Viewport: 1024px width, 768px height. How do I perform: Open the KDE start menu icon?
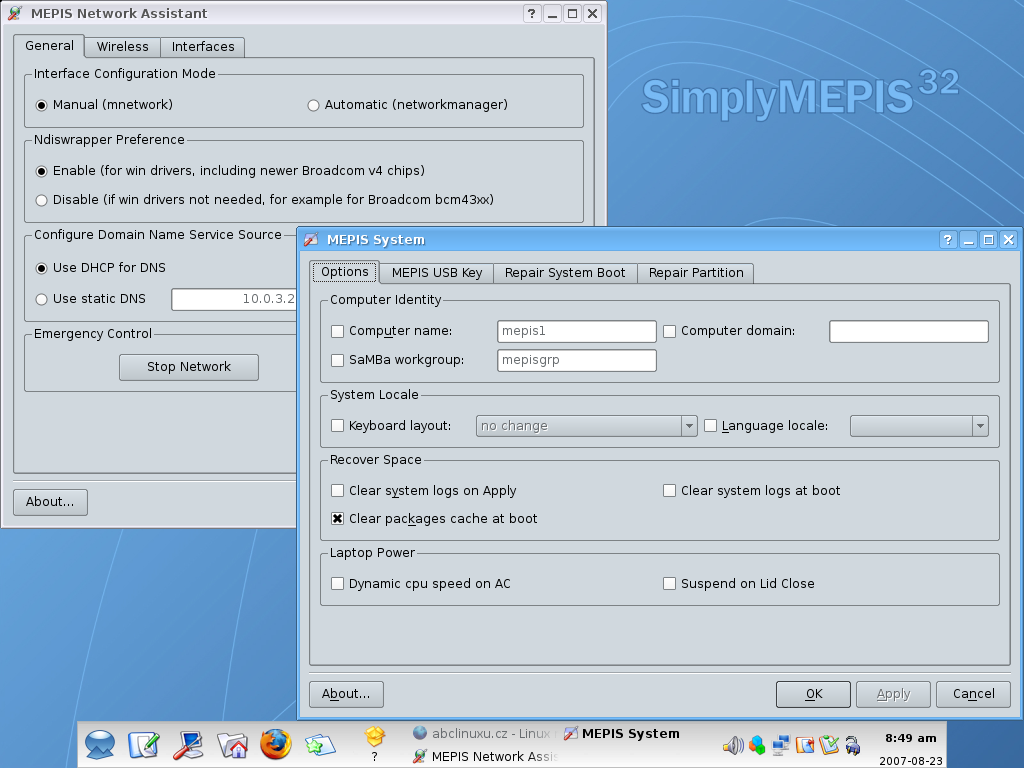(x=100, y=744)
